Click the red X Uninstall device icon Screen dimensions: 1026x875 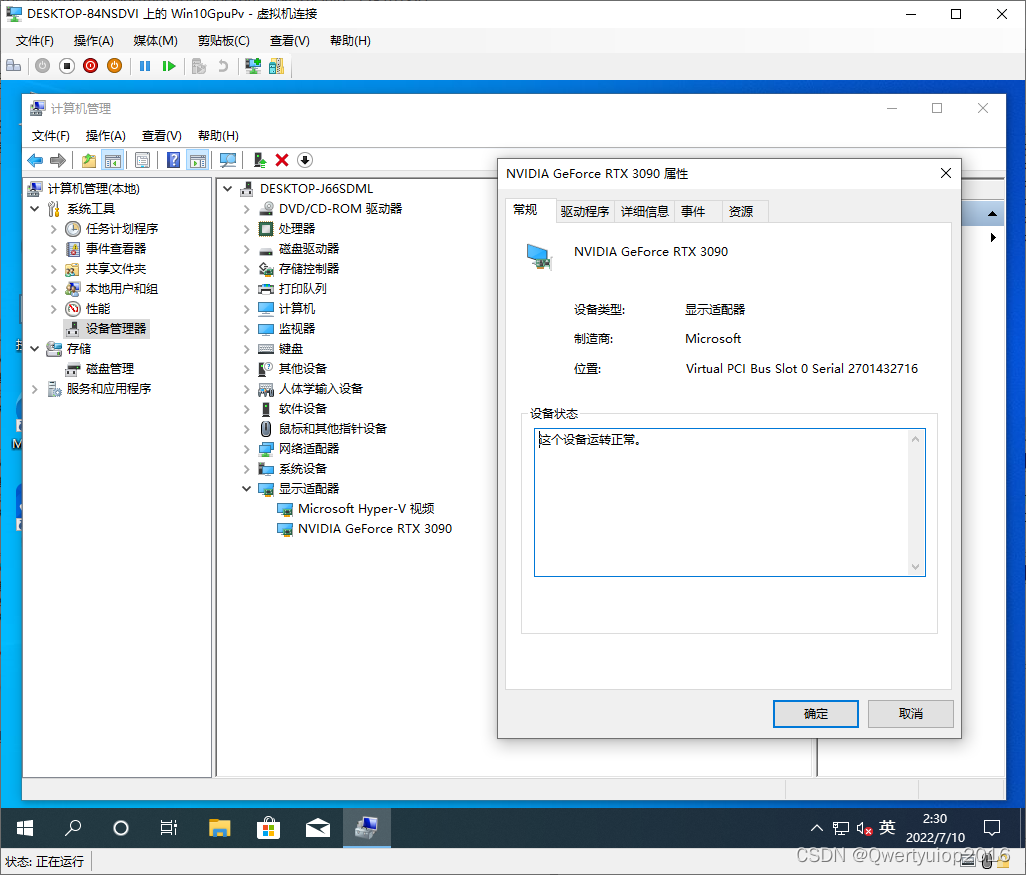coord(282,160)
